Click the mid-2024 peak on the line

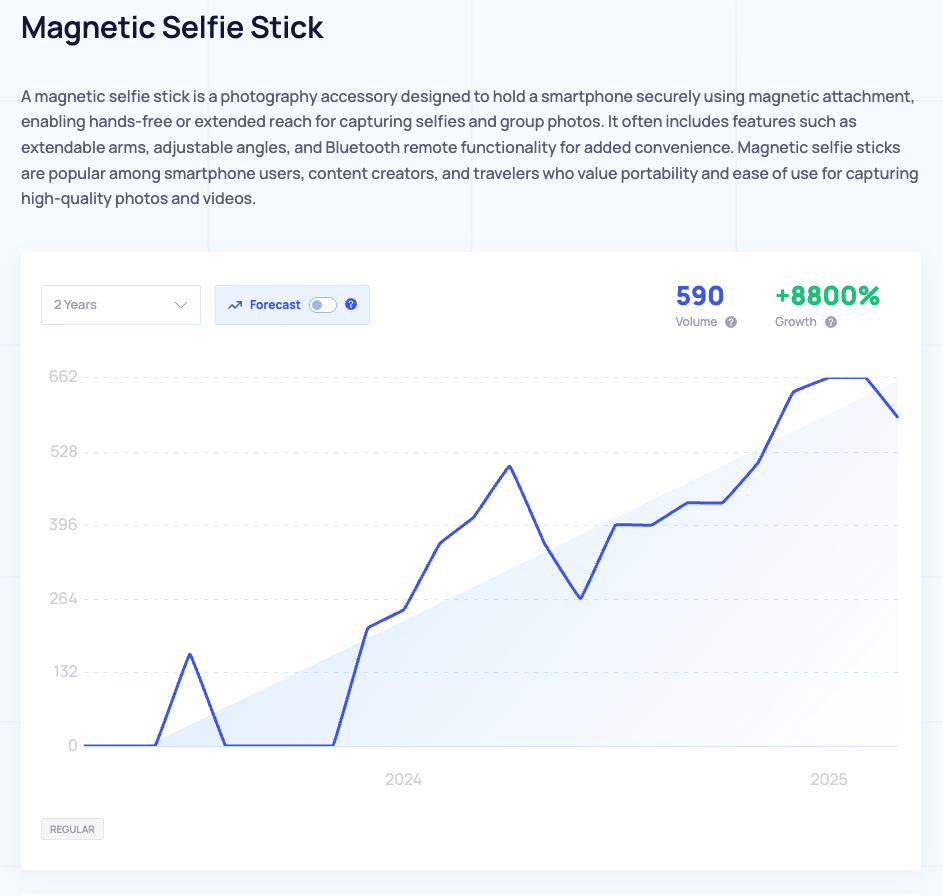coord(509,466)
